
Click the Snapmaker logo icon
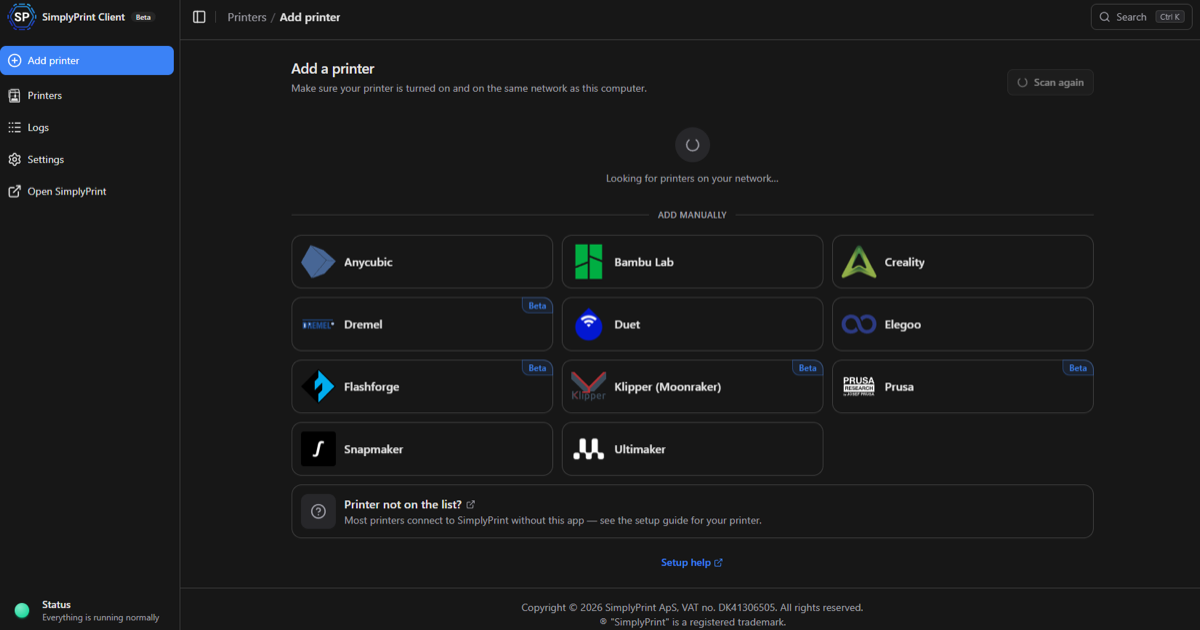(x=318, y=449)
